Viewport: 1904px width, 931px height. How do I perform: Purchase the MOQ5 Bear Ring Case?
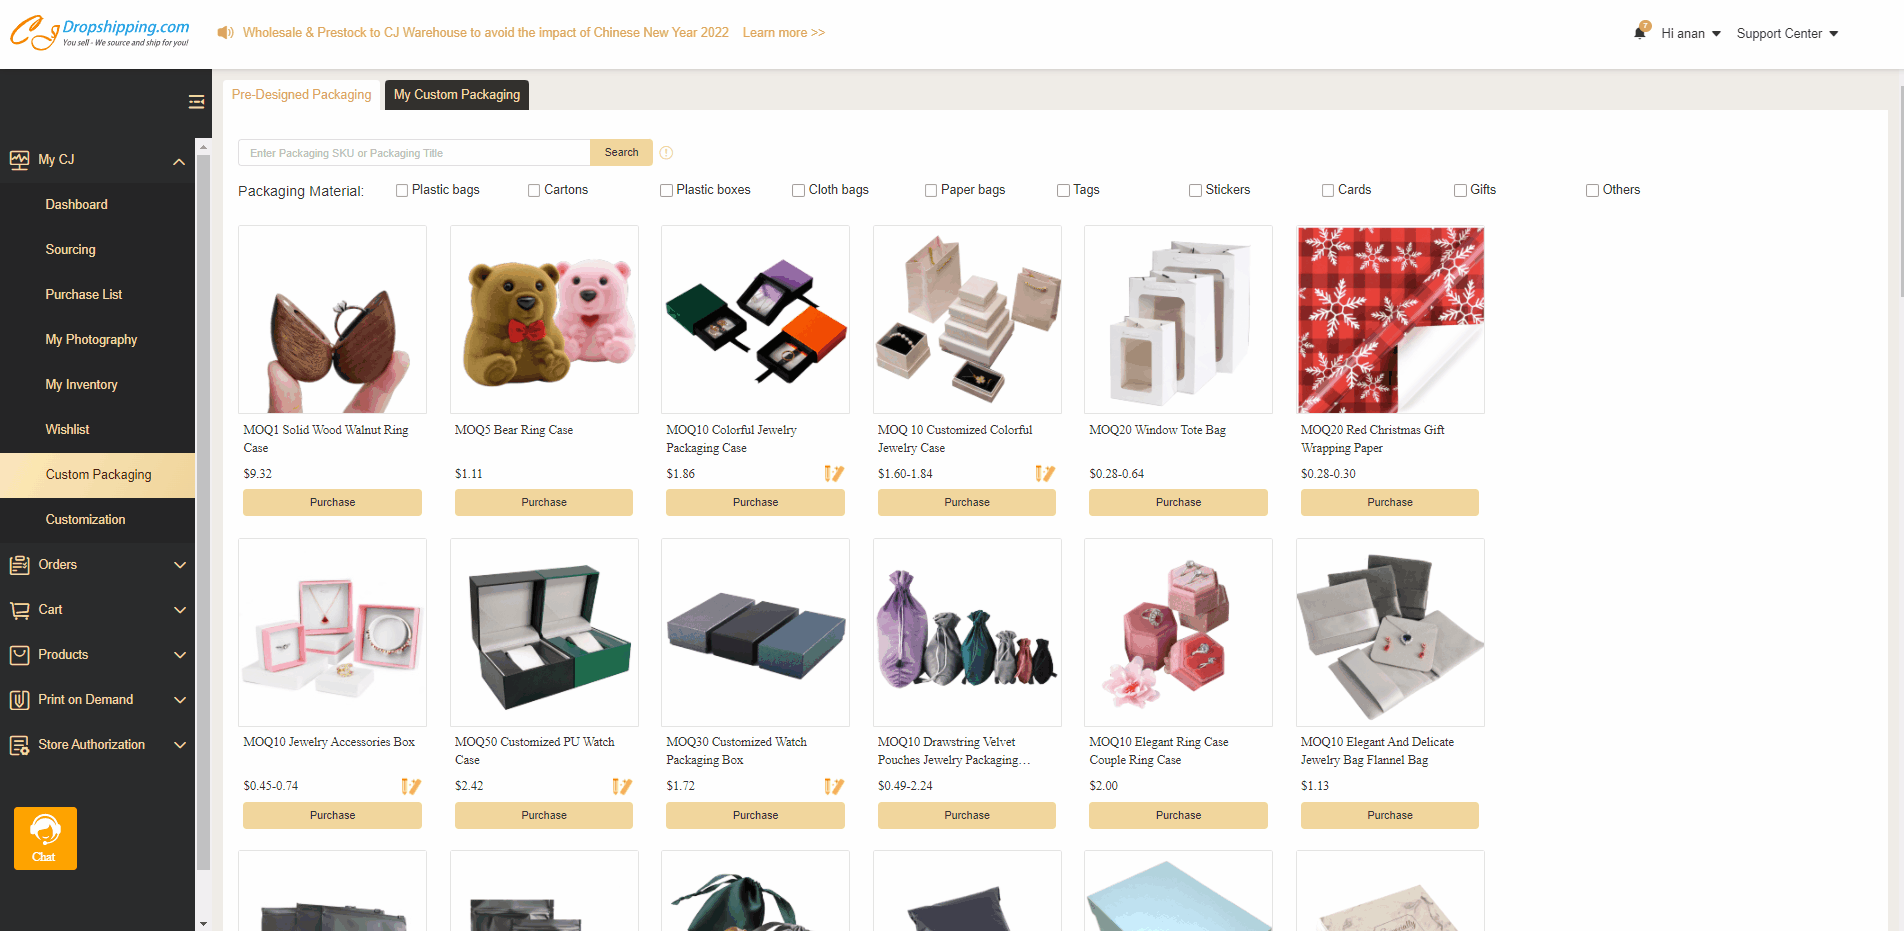(544, 502)
